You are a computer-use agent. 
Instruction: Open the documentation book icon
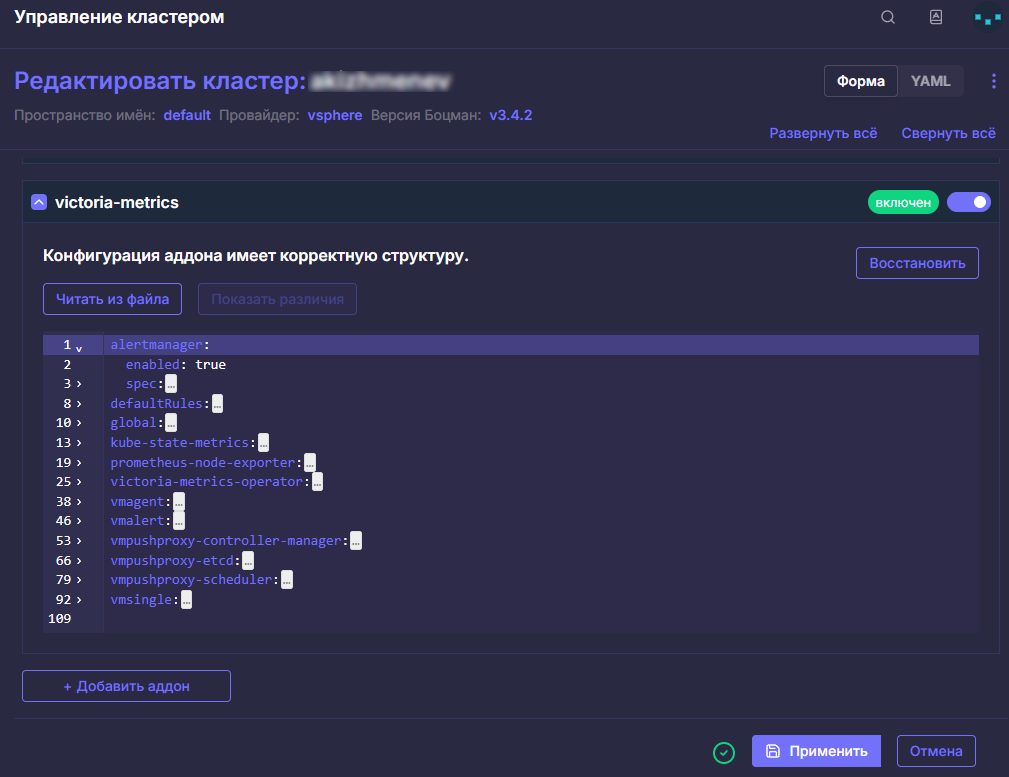coord(936,17)
